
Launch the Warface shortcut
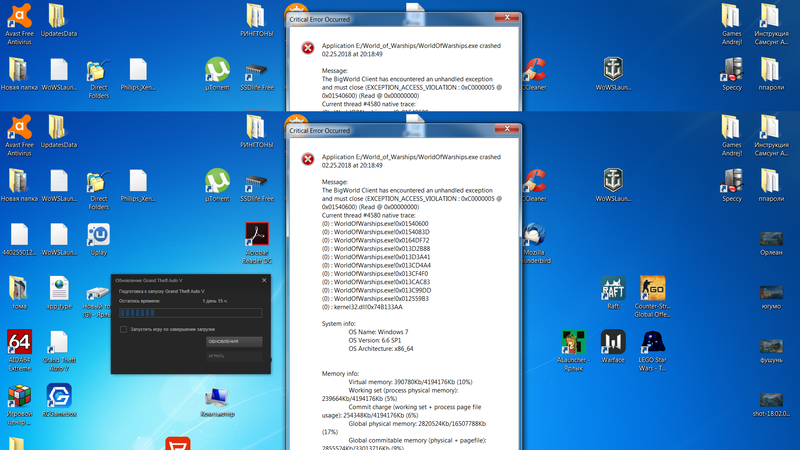pyautogui.click(x=613, y=343)
